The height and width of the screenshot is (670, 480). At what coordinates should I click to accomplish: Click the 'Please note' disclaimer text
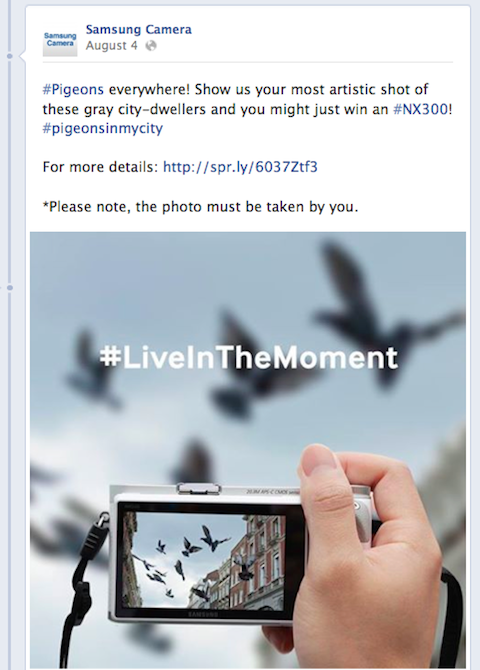click(200, 207)
